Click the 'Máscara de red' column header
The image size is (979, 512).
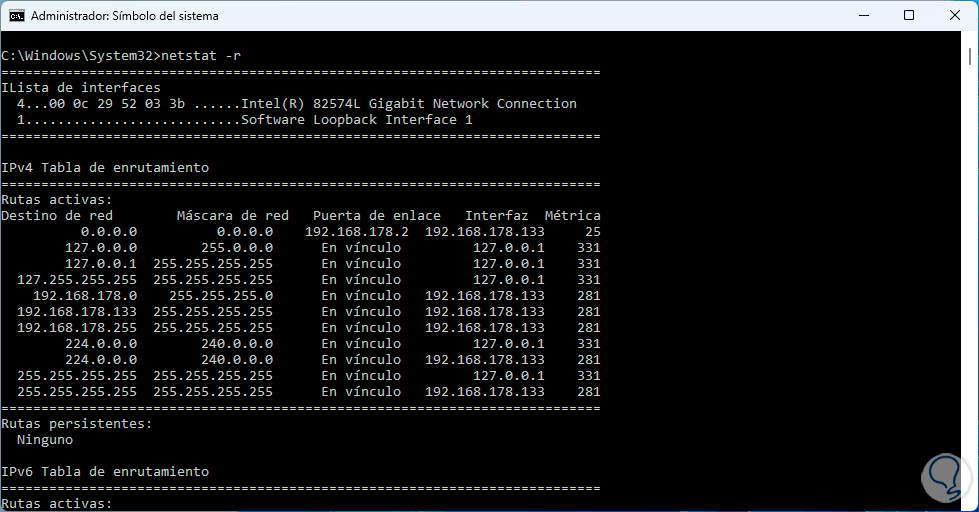[233, 215]
